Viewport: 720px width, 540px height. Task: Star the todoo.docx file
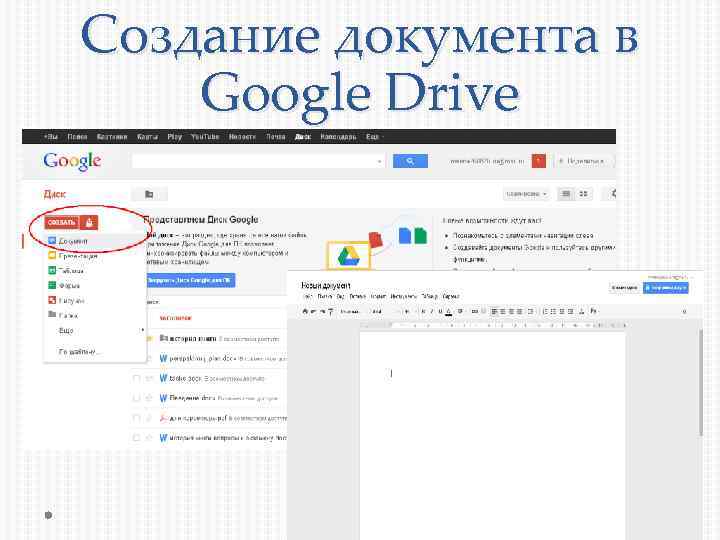click(x=149, y=379)
